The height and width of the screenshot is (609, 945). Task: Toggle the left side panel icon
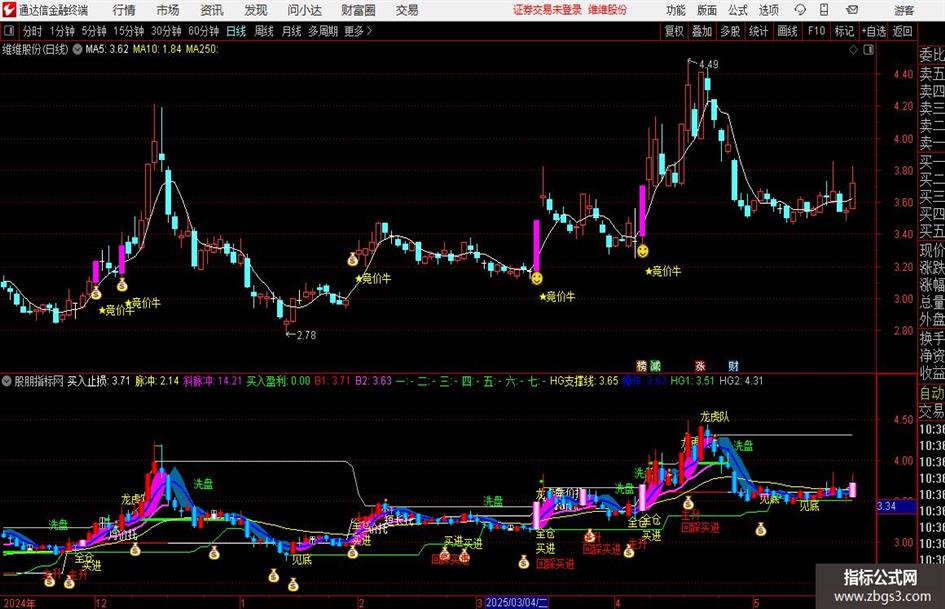click(9, 31)
